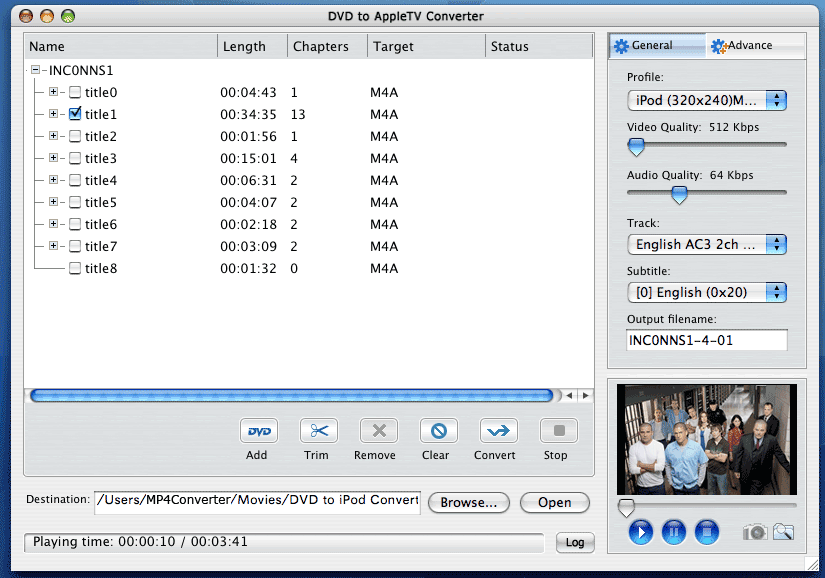Click the Add DVD icon
The width and height of the screenshot is (825, 578).
pyautogui.click(x=258, y=431)
